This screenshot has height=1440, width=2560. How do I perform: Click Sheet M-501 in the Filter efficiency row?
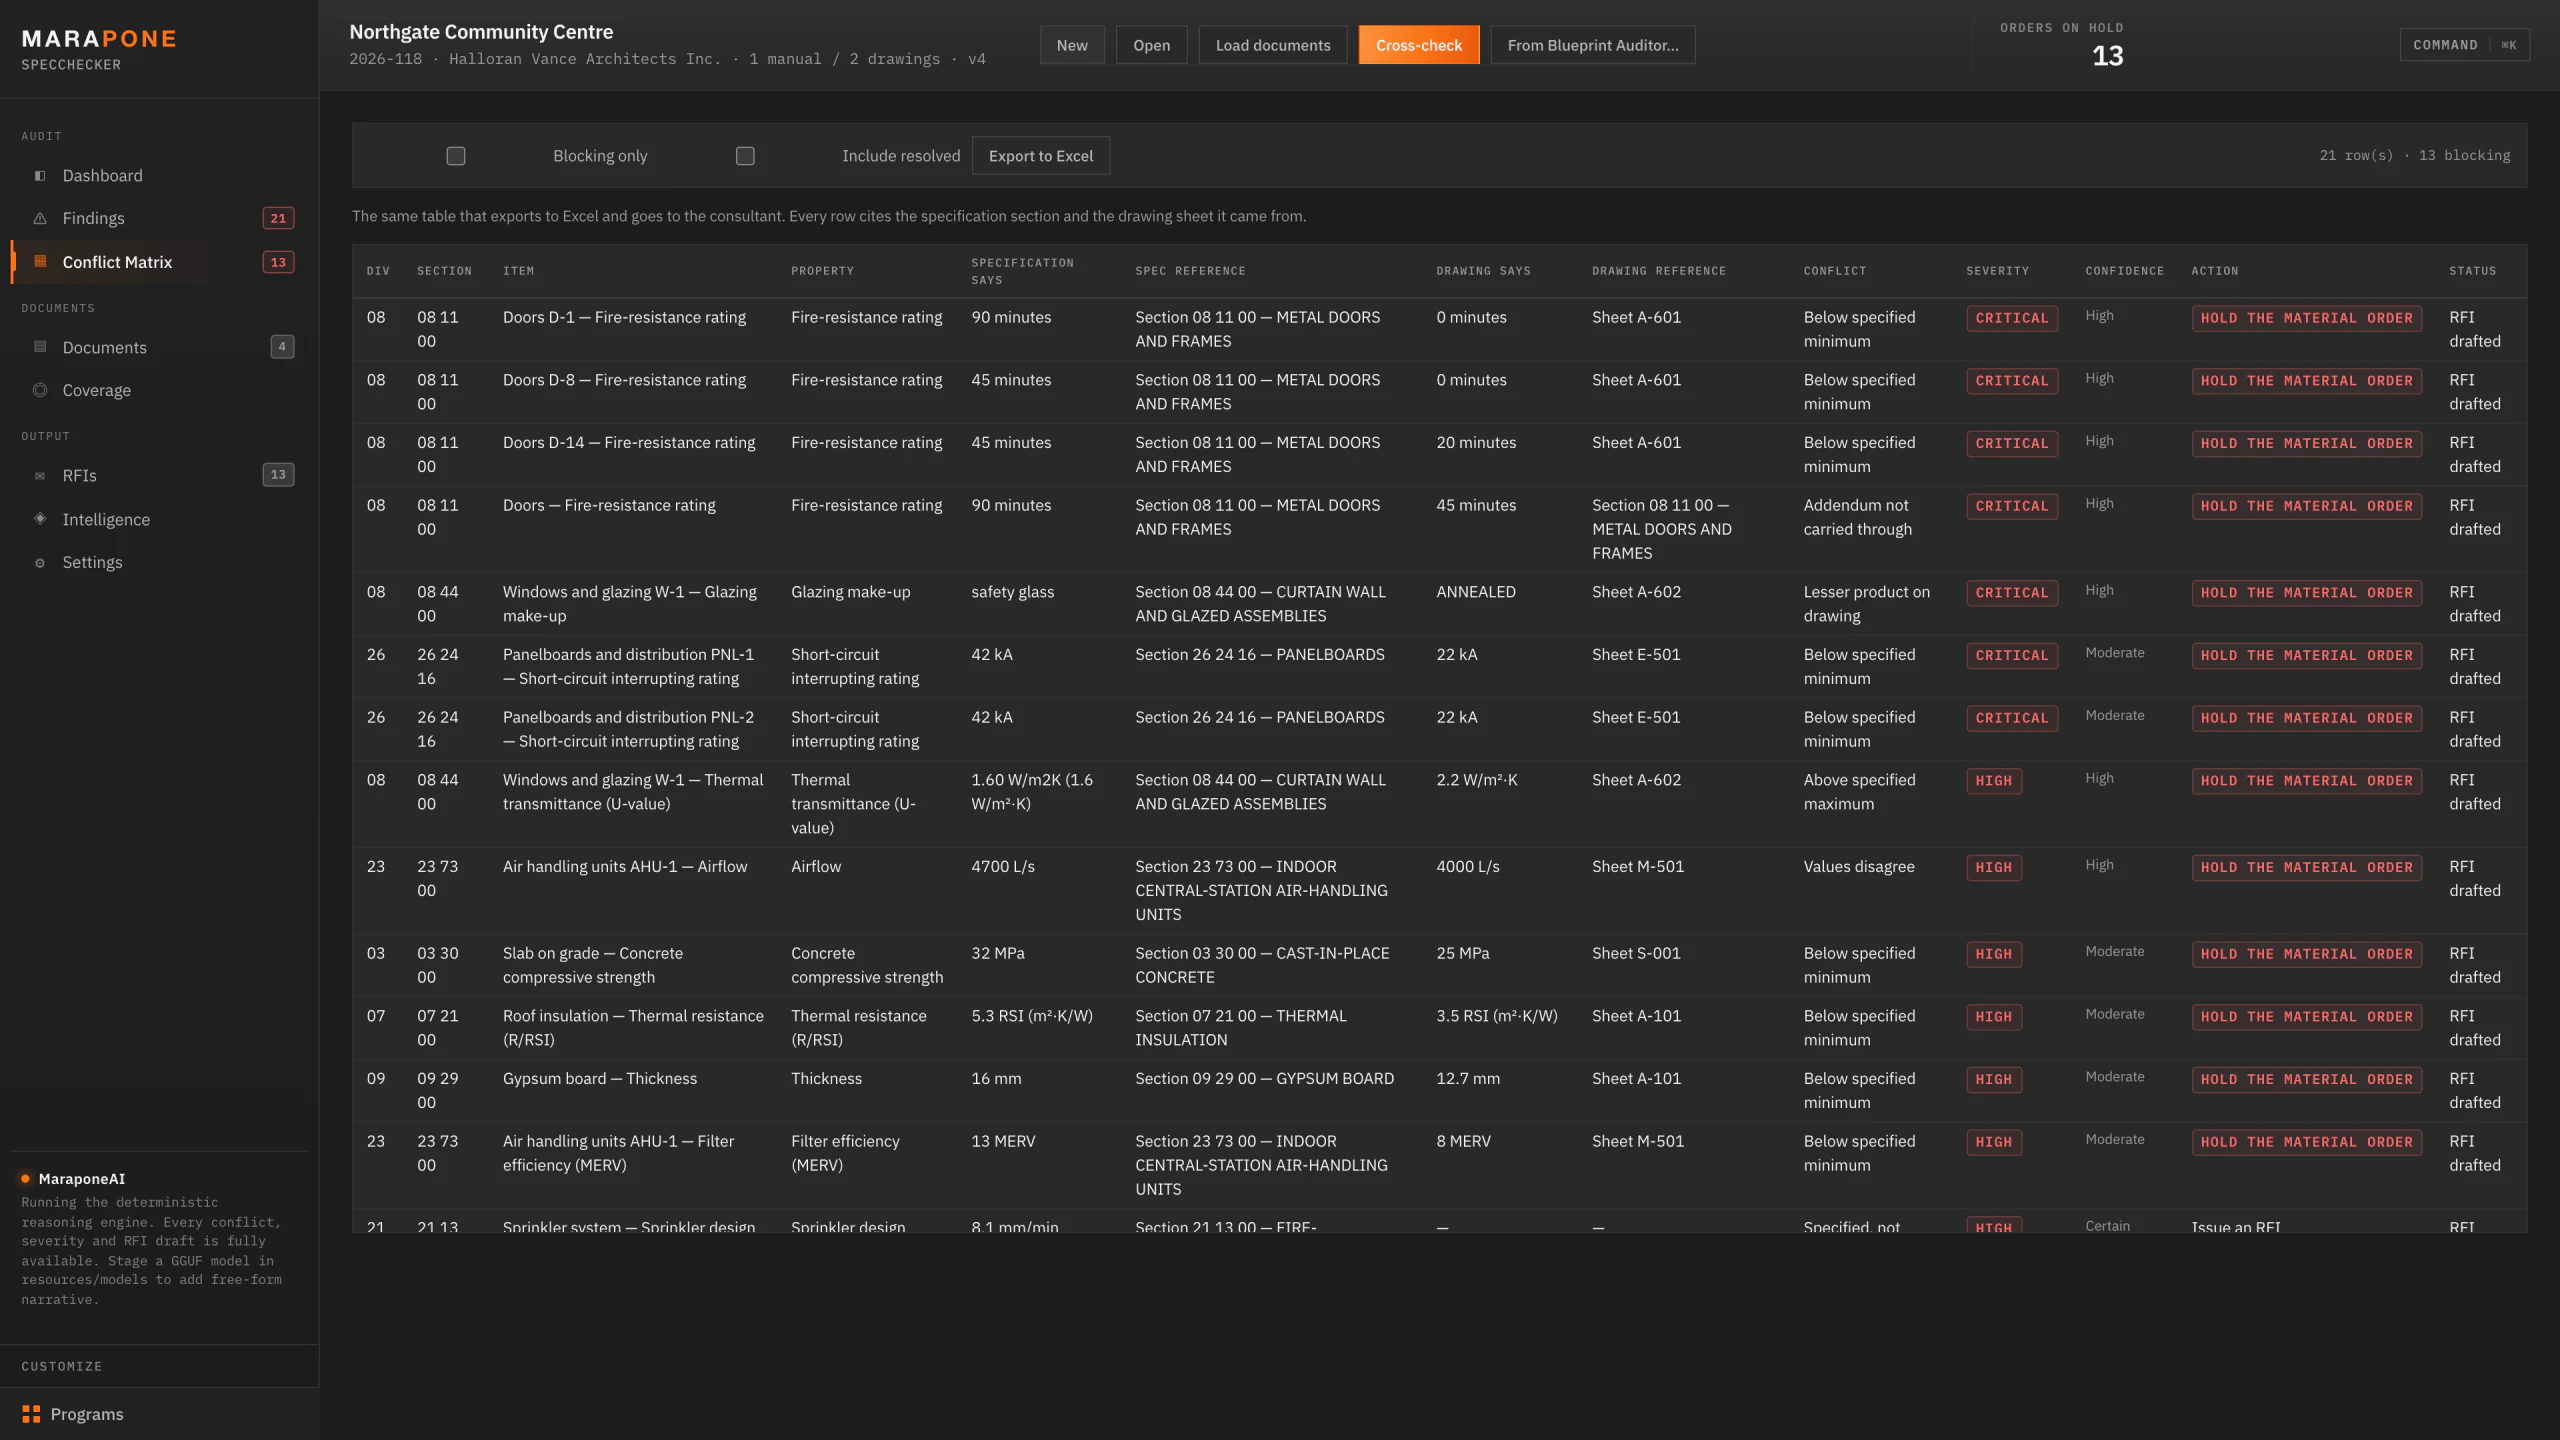(x=1638, y=1141)
